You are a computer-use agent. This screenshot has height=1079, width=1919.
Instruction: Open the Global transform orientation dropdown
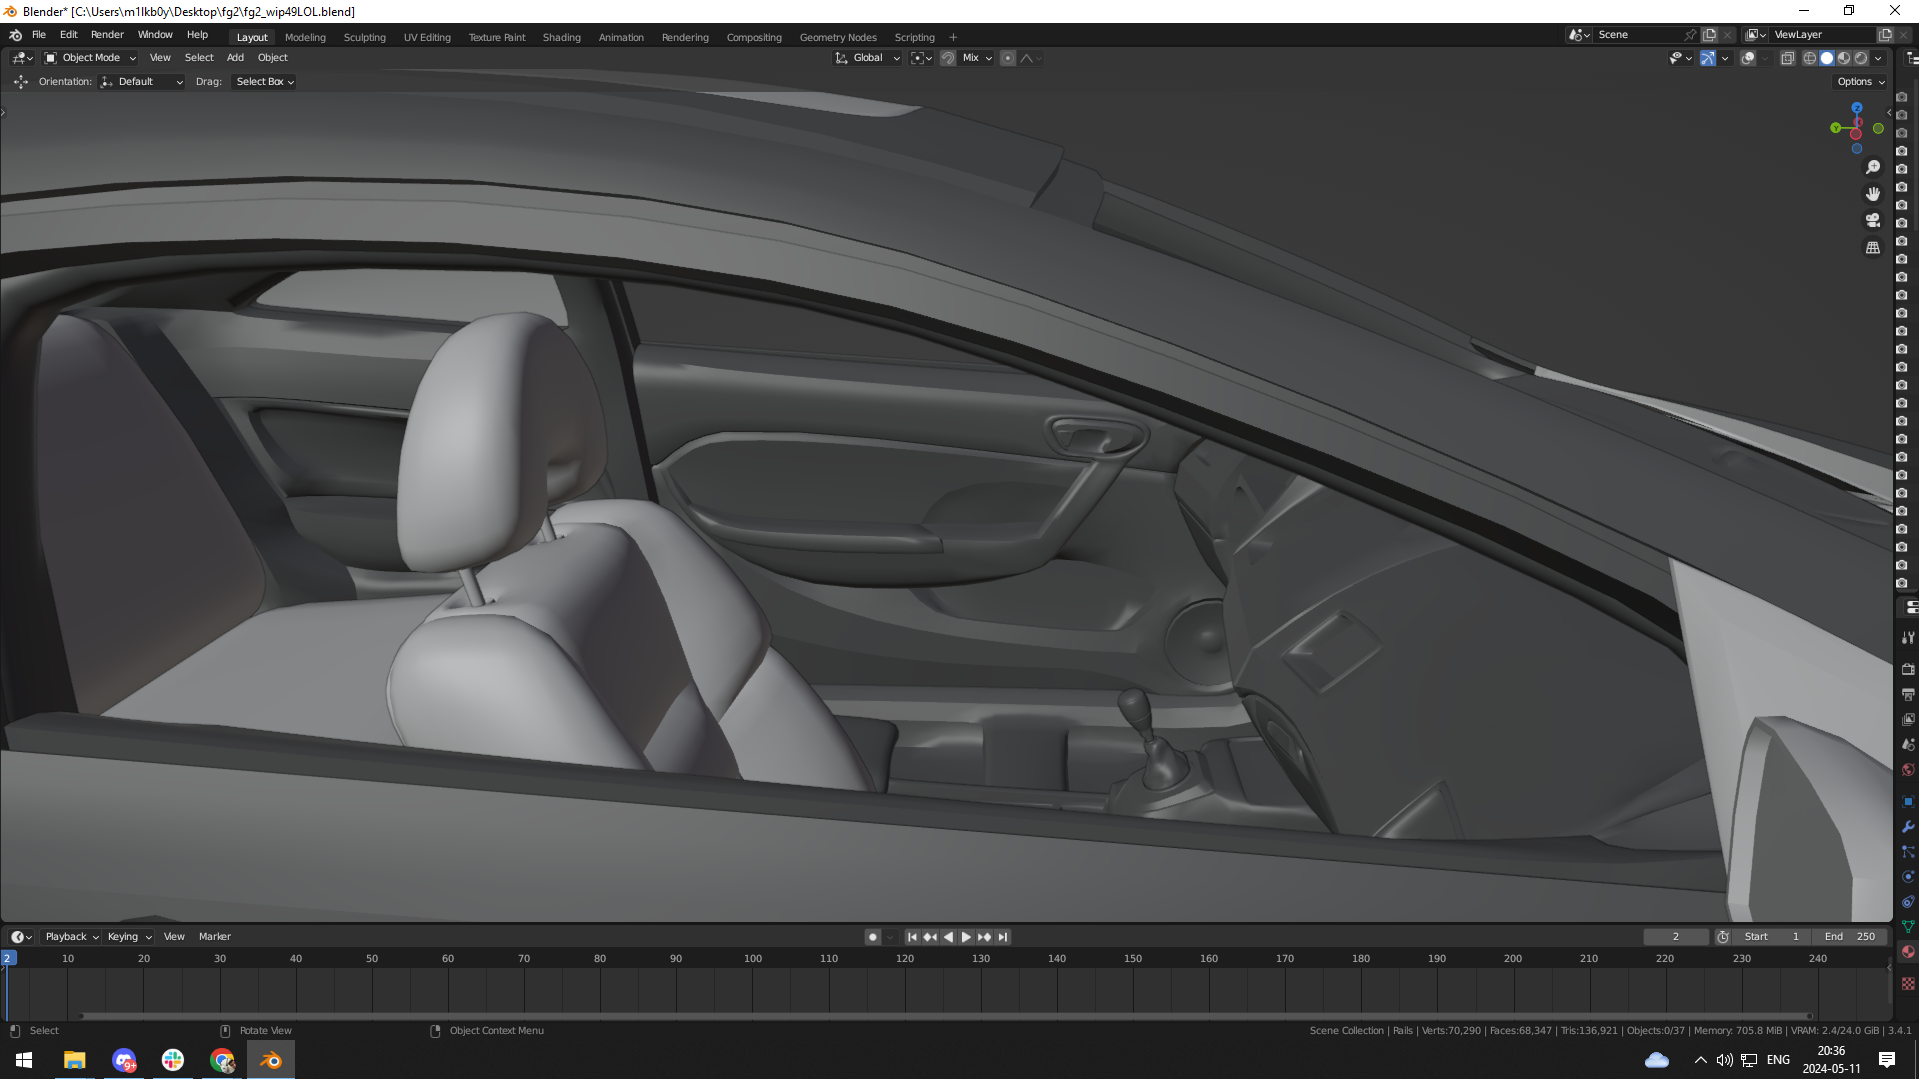[x=868, y=58]
